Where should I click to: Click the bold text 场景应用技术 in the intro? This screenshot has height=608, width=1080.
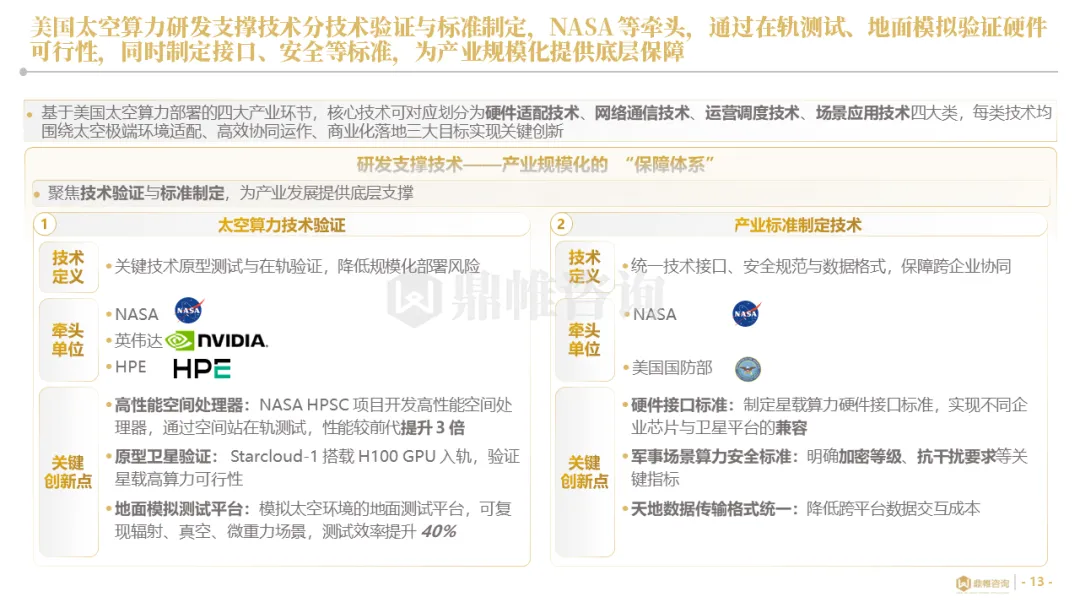(863, 112)
